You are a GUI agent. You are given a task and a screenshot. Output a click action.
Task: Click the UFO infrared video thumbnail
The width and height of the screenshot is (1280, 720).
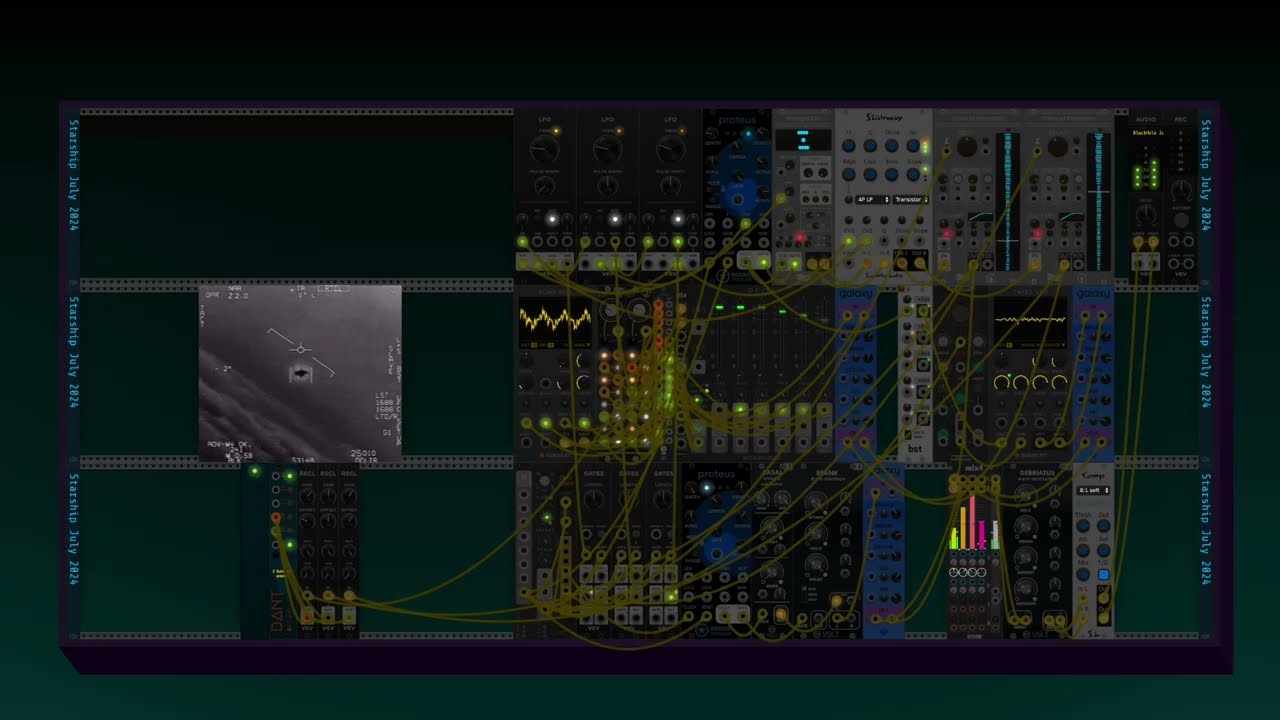point(300,373)
